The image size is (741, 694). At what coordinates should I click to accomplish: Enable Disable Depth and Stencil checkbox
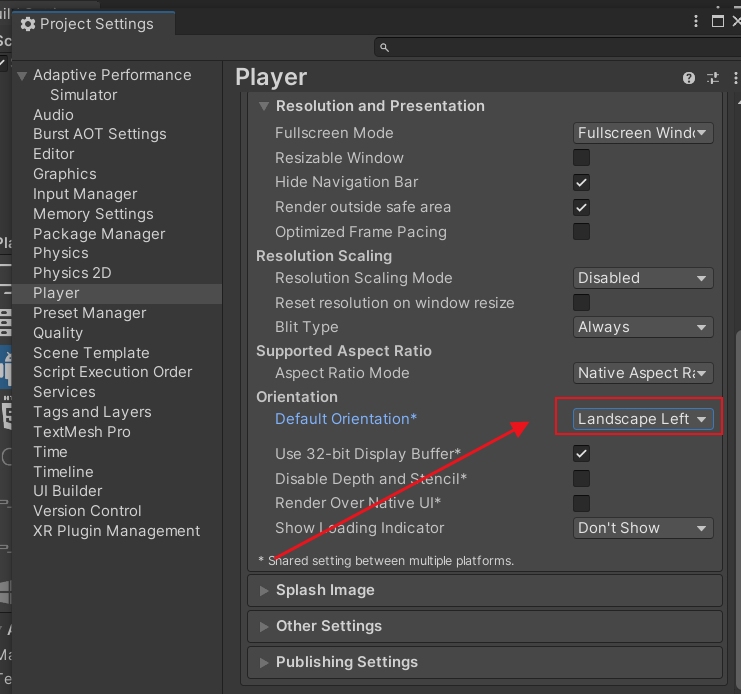click(581, 478)
